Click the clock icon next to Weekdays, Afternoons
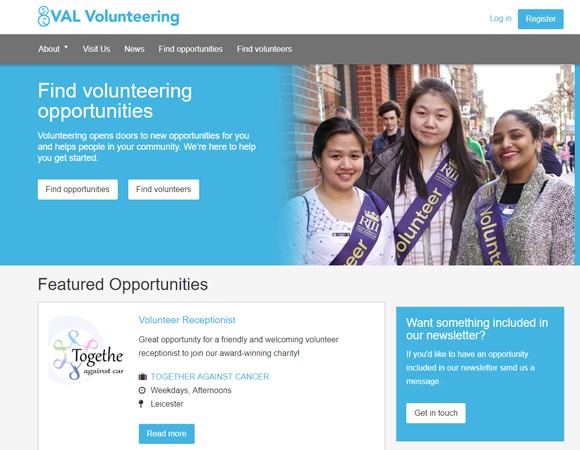580x450 pixels. click(142, 390)
